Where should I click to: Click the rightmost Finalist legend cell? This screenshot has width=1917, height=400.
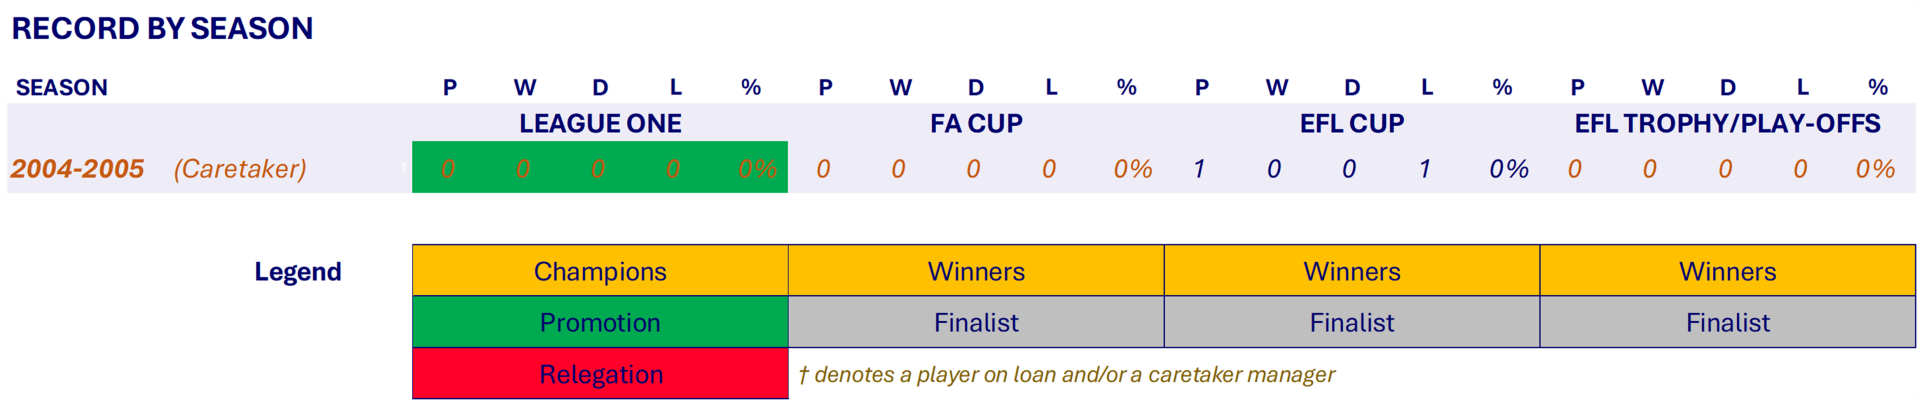(x=1727, y=323)
